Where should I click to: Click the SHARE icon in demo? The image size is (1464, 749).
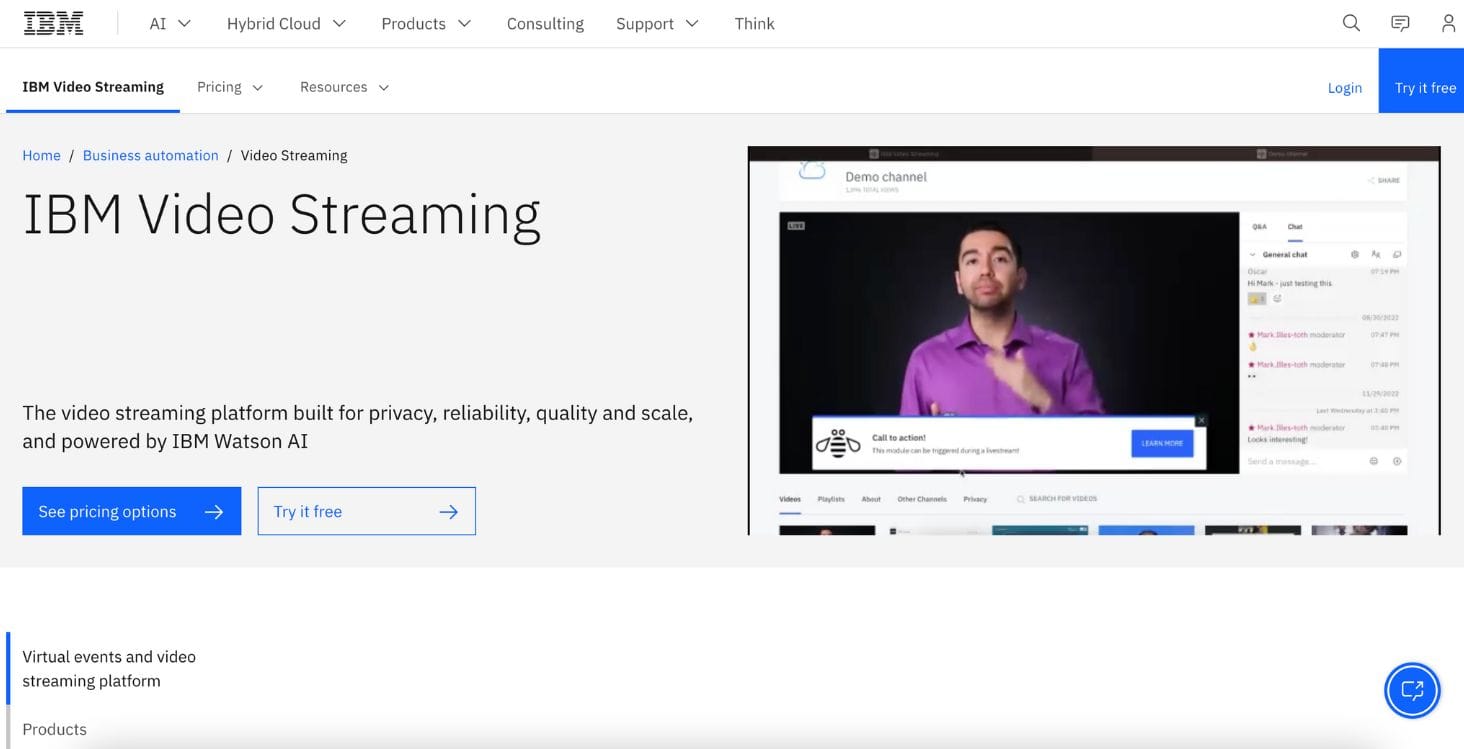(1383, 181)
